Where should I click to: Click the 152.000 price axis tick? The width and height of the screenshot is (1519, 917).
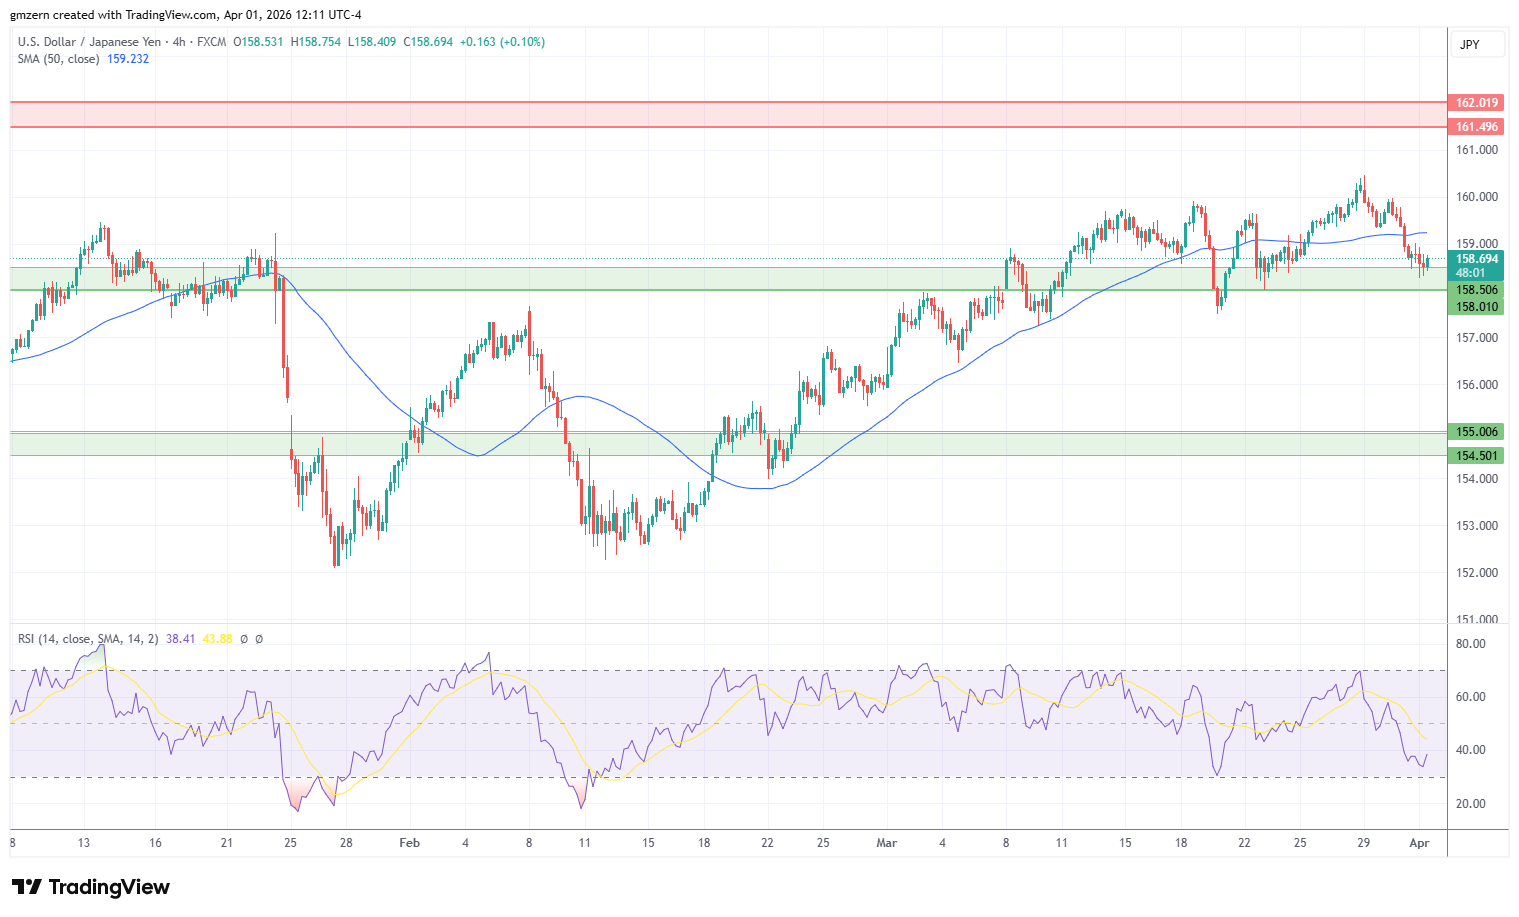coord(1477,573)
